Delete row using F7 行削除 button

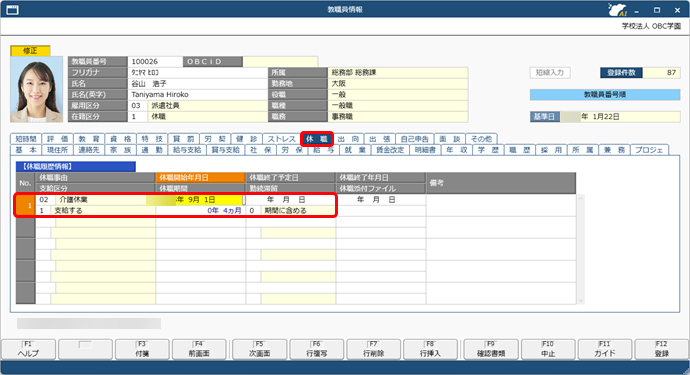[x=374, y=349]
